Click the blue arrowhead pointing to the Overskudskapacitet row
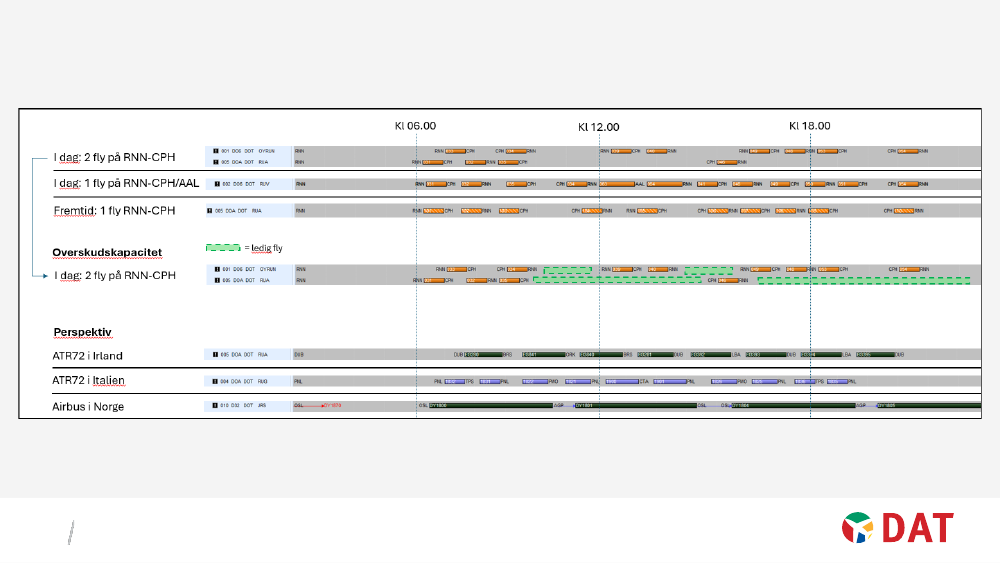Image resolution: width=1000 pixels, height=563 pixels. pos(44,275)
